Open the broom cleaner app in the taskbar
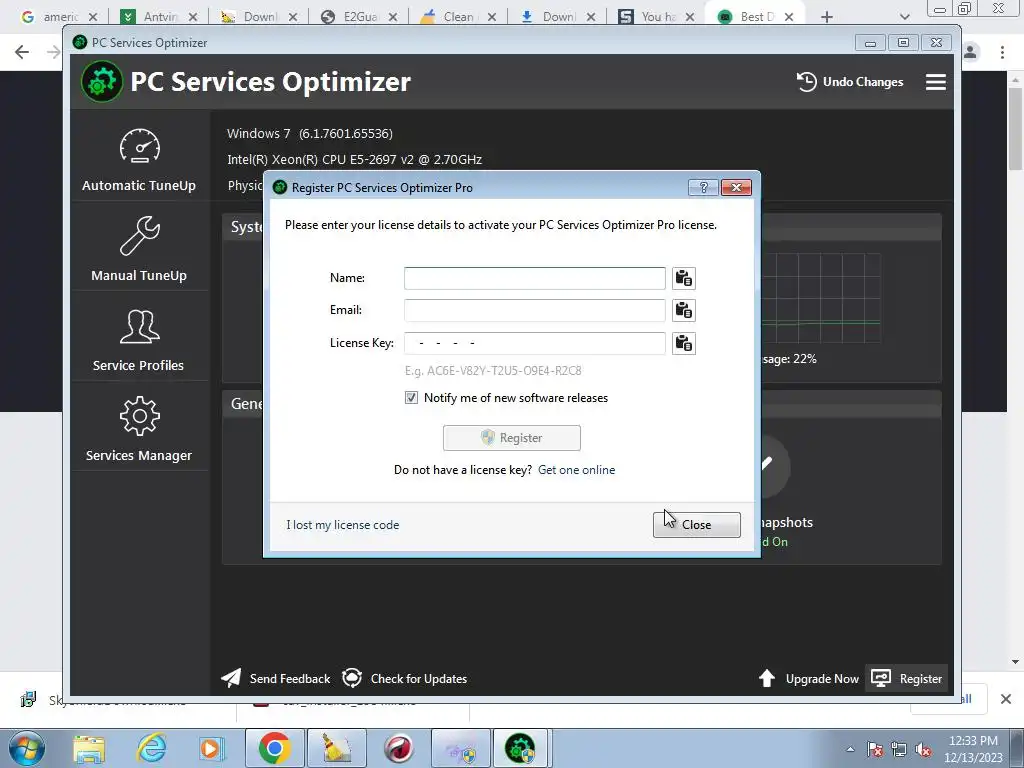Image resolution: width=1024 pixels, height=768 pixels. tap(337, 748)
